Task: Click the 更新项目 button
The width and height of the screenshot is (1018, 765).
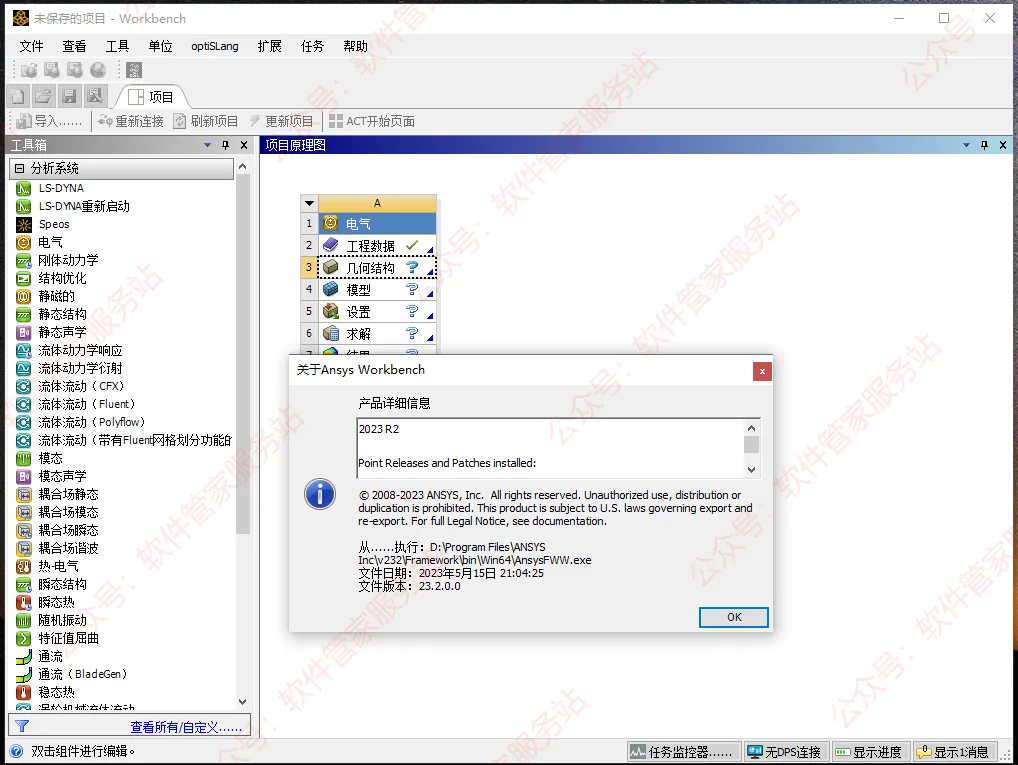Action: pos(281,121)
